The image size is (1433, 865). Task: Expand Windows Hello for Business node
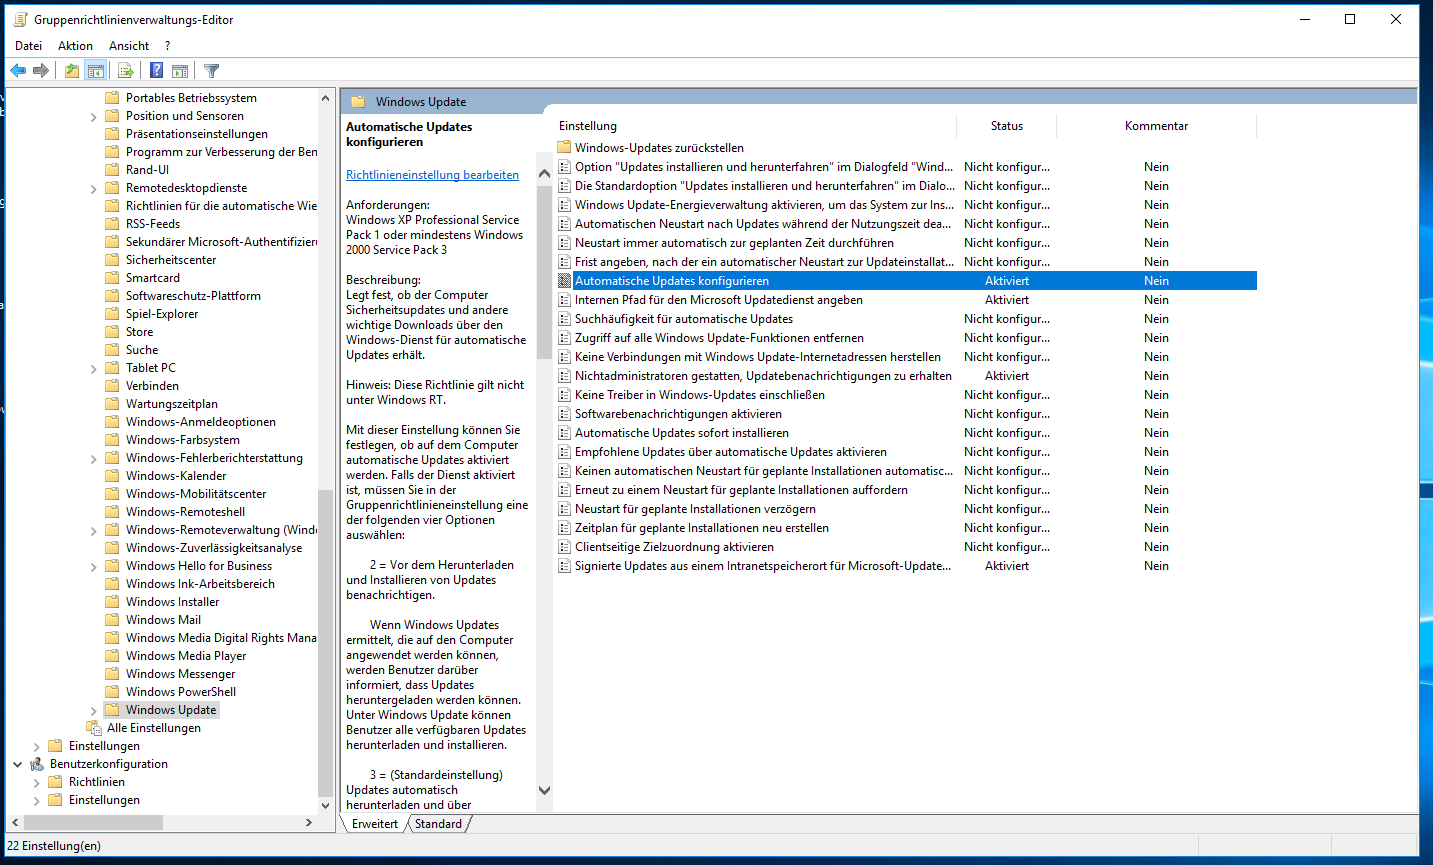point(93,567)
